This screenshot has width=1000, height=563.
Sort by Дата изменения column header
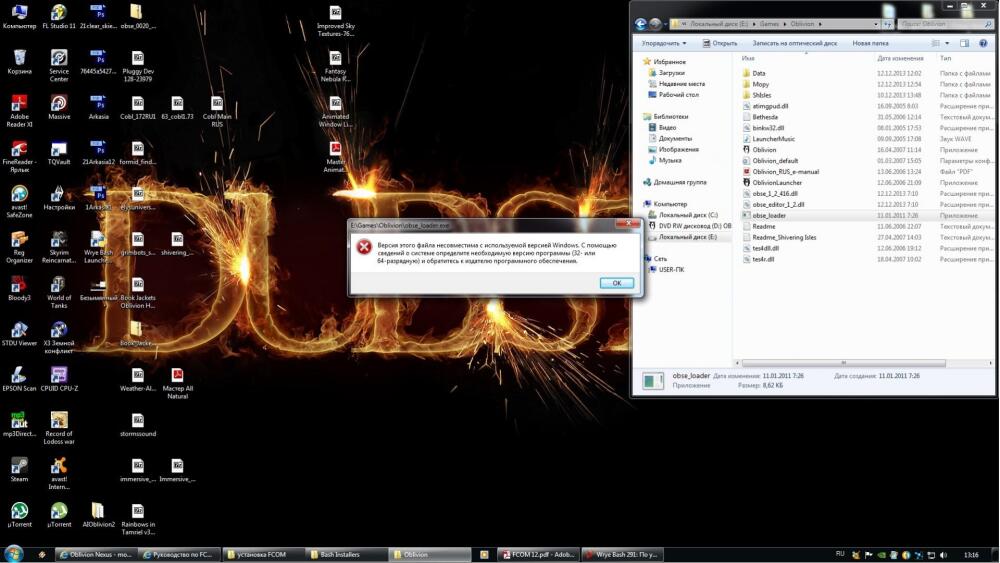[900, 58]
